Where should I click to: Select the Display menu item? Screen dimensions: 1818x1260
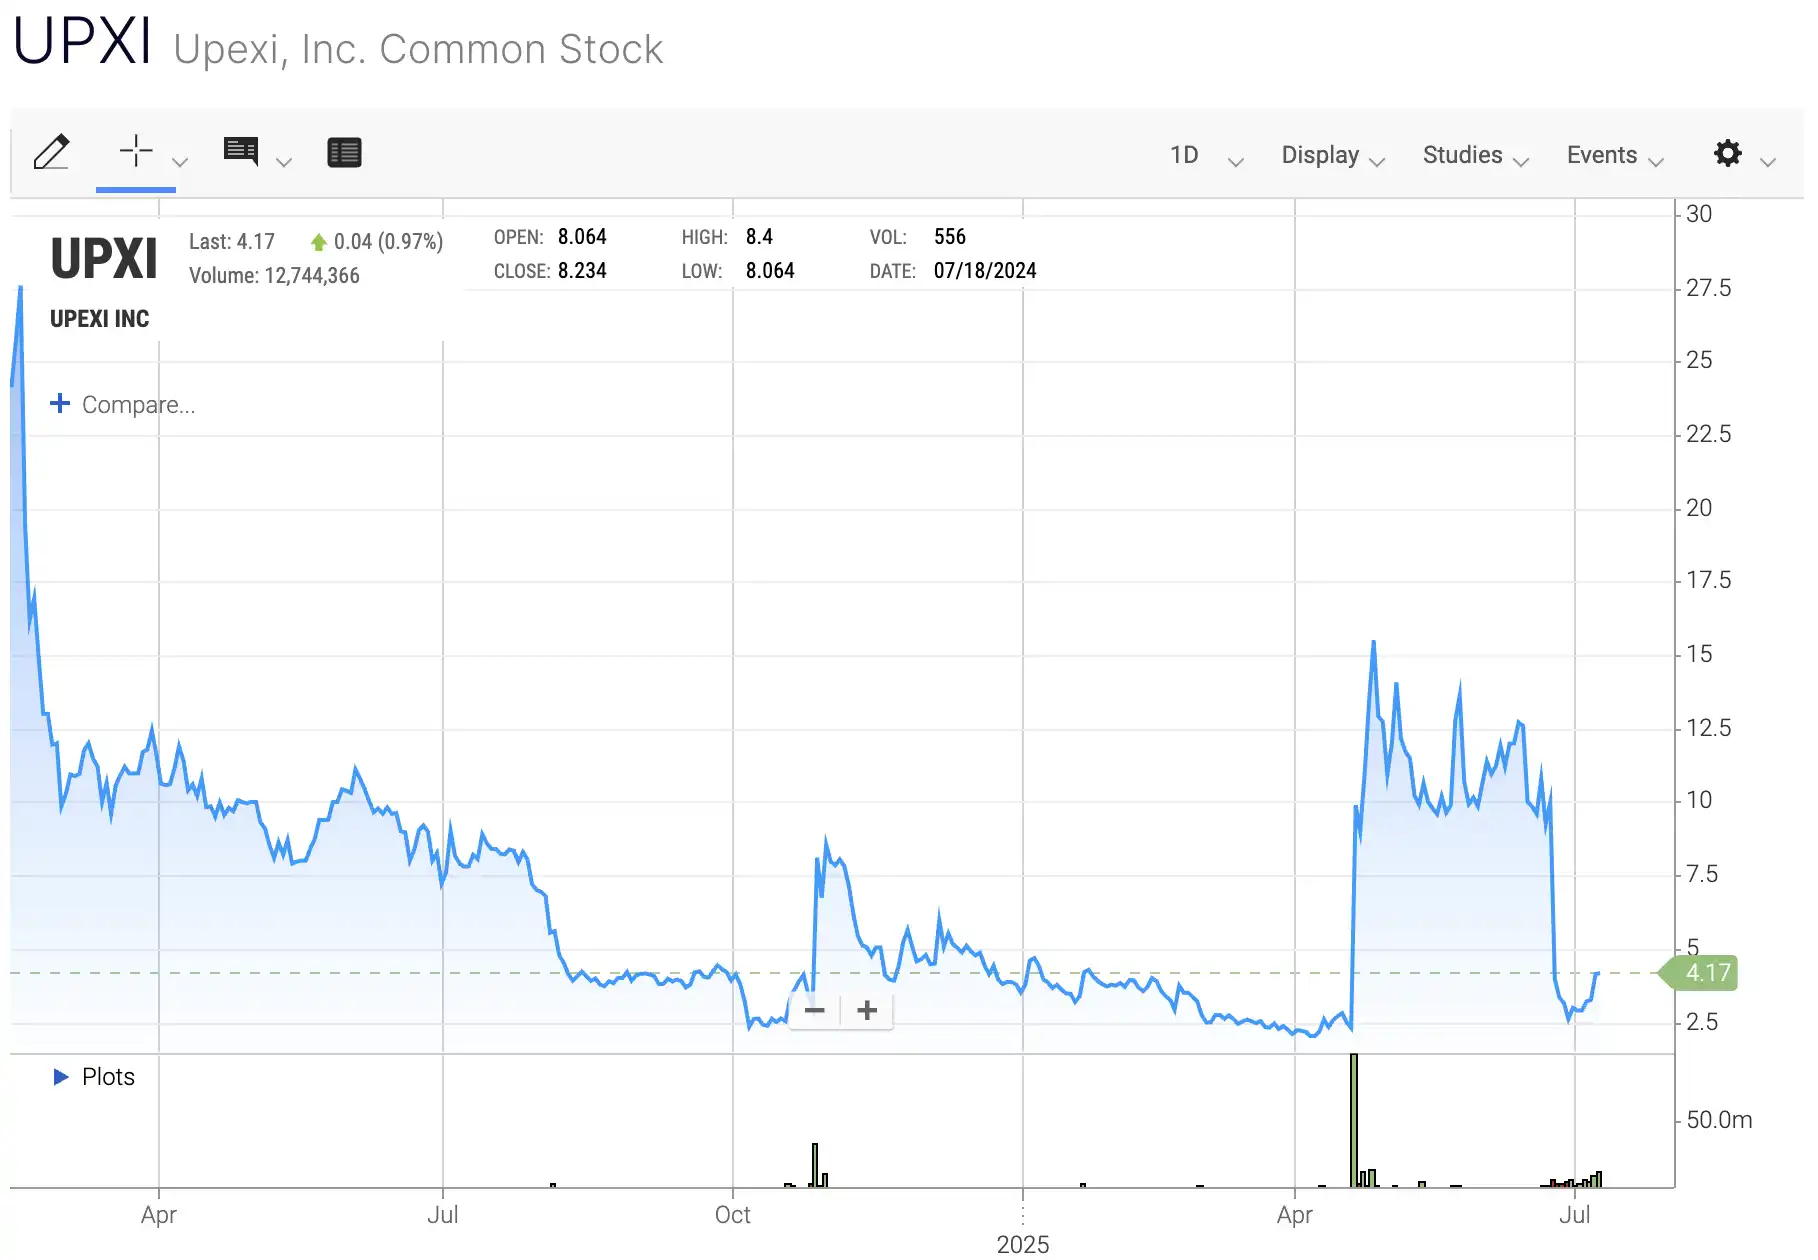click(x=1320, y=156)
